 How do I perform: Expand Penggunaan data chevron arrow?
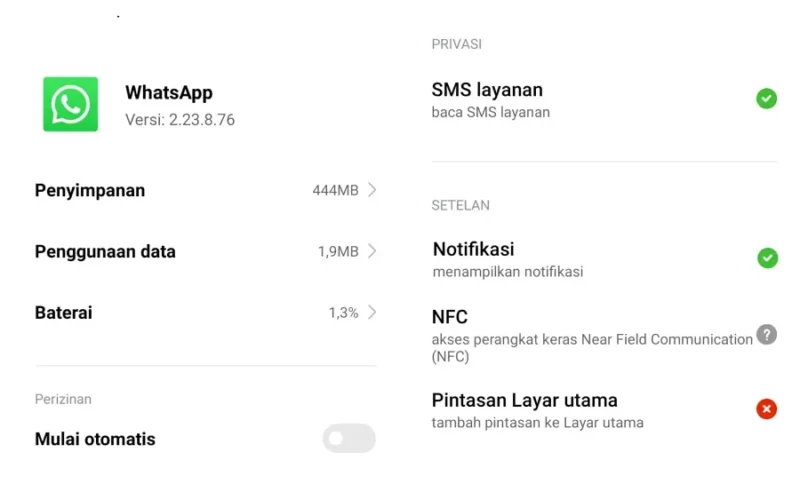coord(372,251)
